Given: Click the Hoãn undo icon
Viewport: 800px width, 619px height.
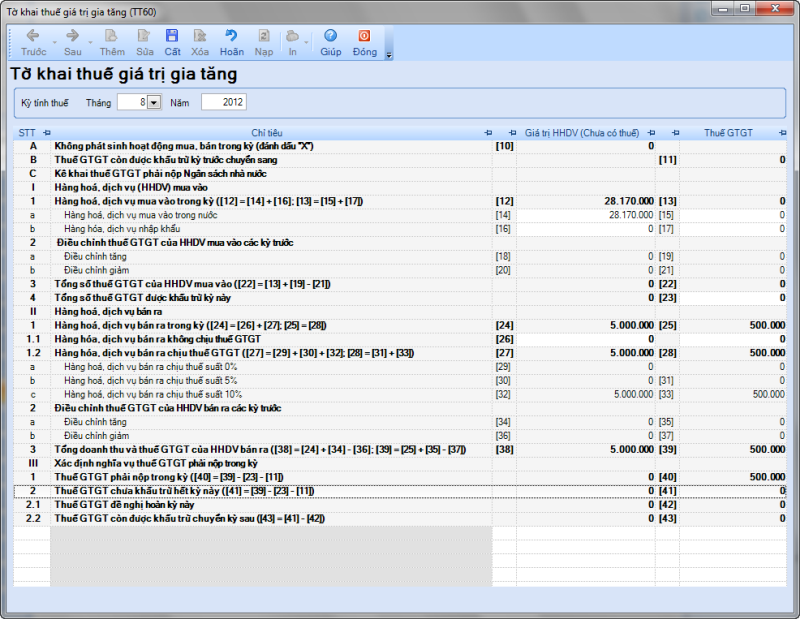Looking at the screenshot, I should [231, 36].
